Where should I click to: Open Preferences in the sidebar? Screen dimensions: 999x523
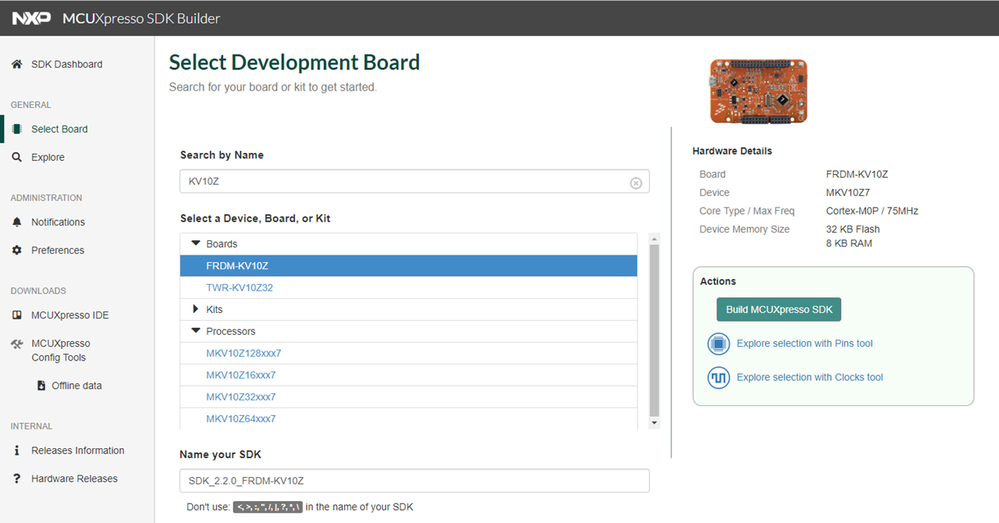[57, 250]
